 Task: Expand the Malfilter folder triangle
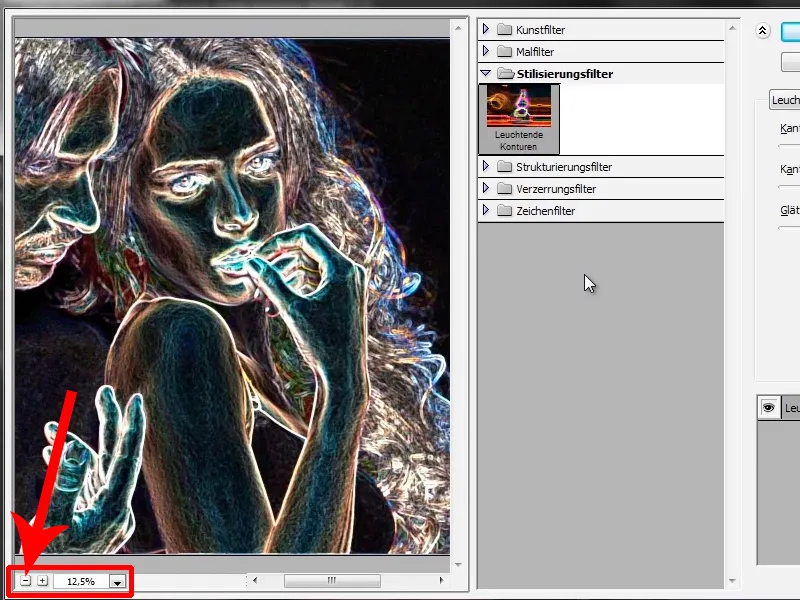coord(486,51)
